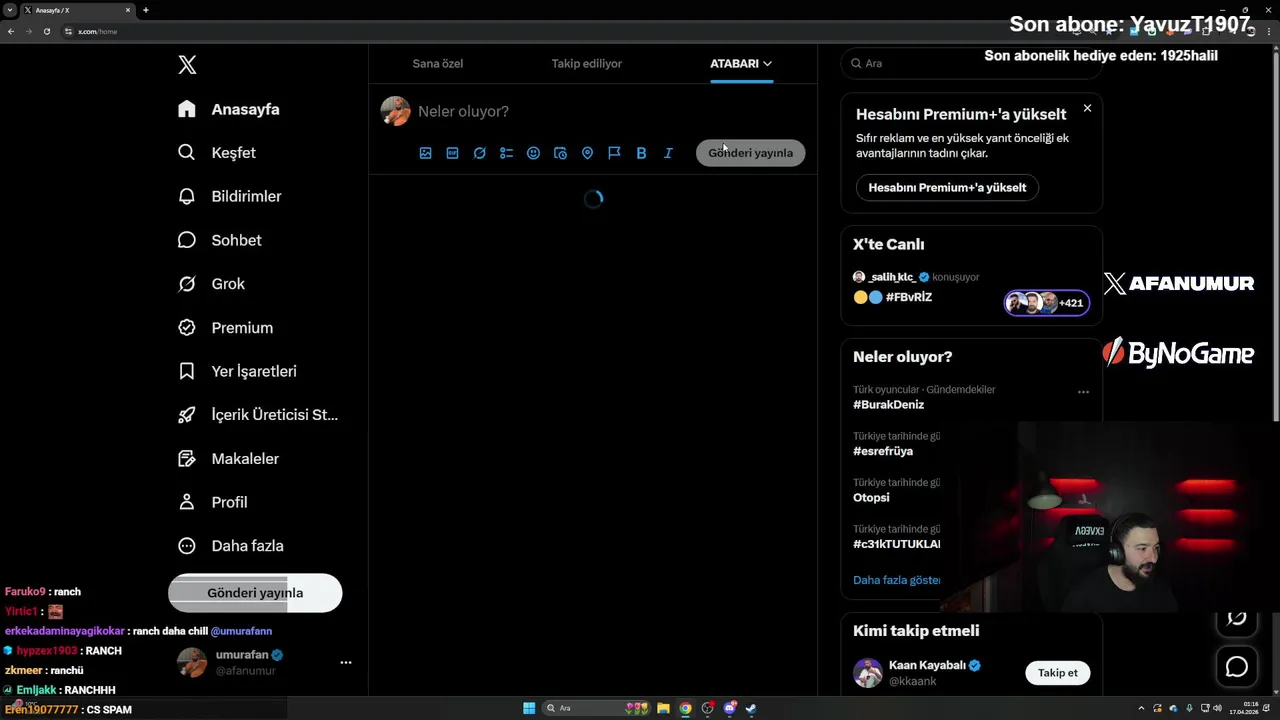Image resolution: width=1280 pixels, height=720 pixels.
Task: Click the sidebar Gönderi yayınla button
Action: point(255,593)
